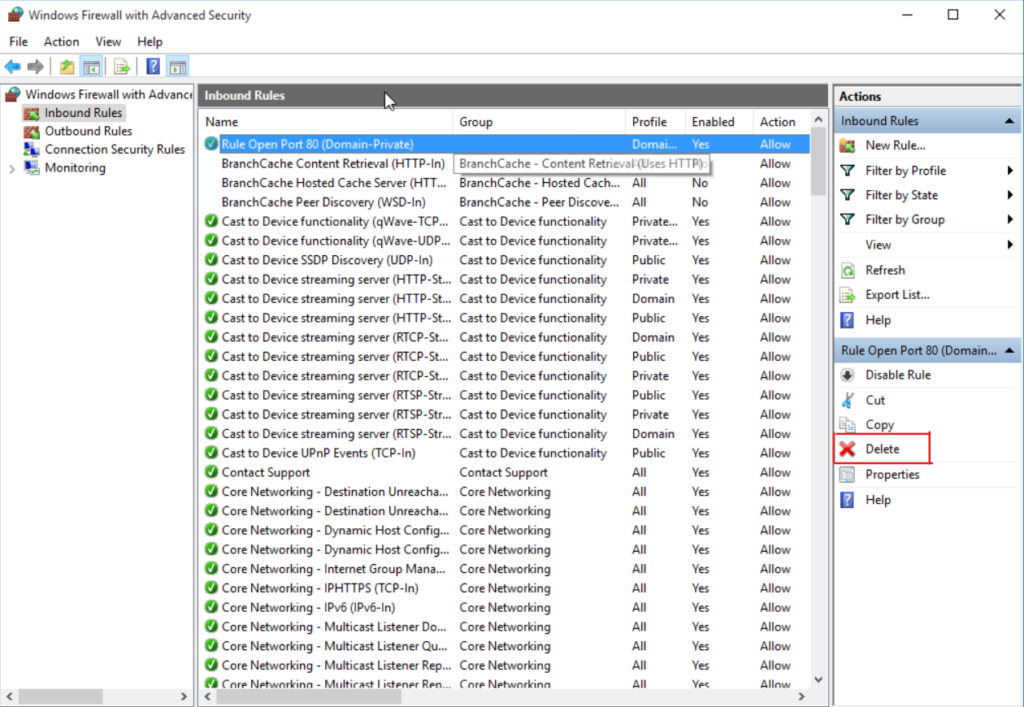Click the Back arrow toolbar icon
Viewport: 1024px width, 707px height.
click(12, 67)
